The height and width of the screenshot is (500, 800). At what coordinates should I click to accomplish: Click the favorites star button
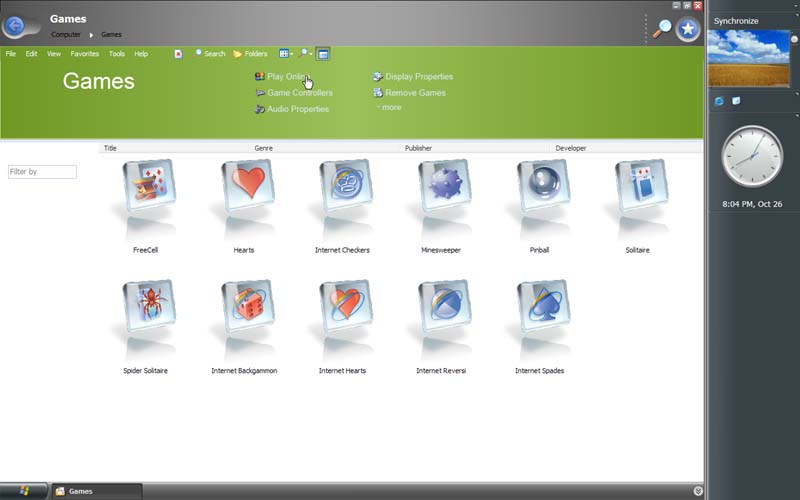688,29
